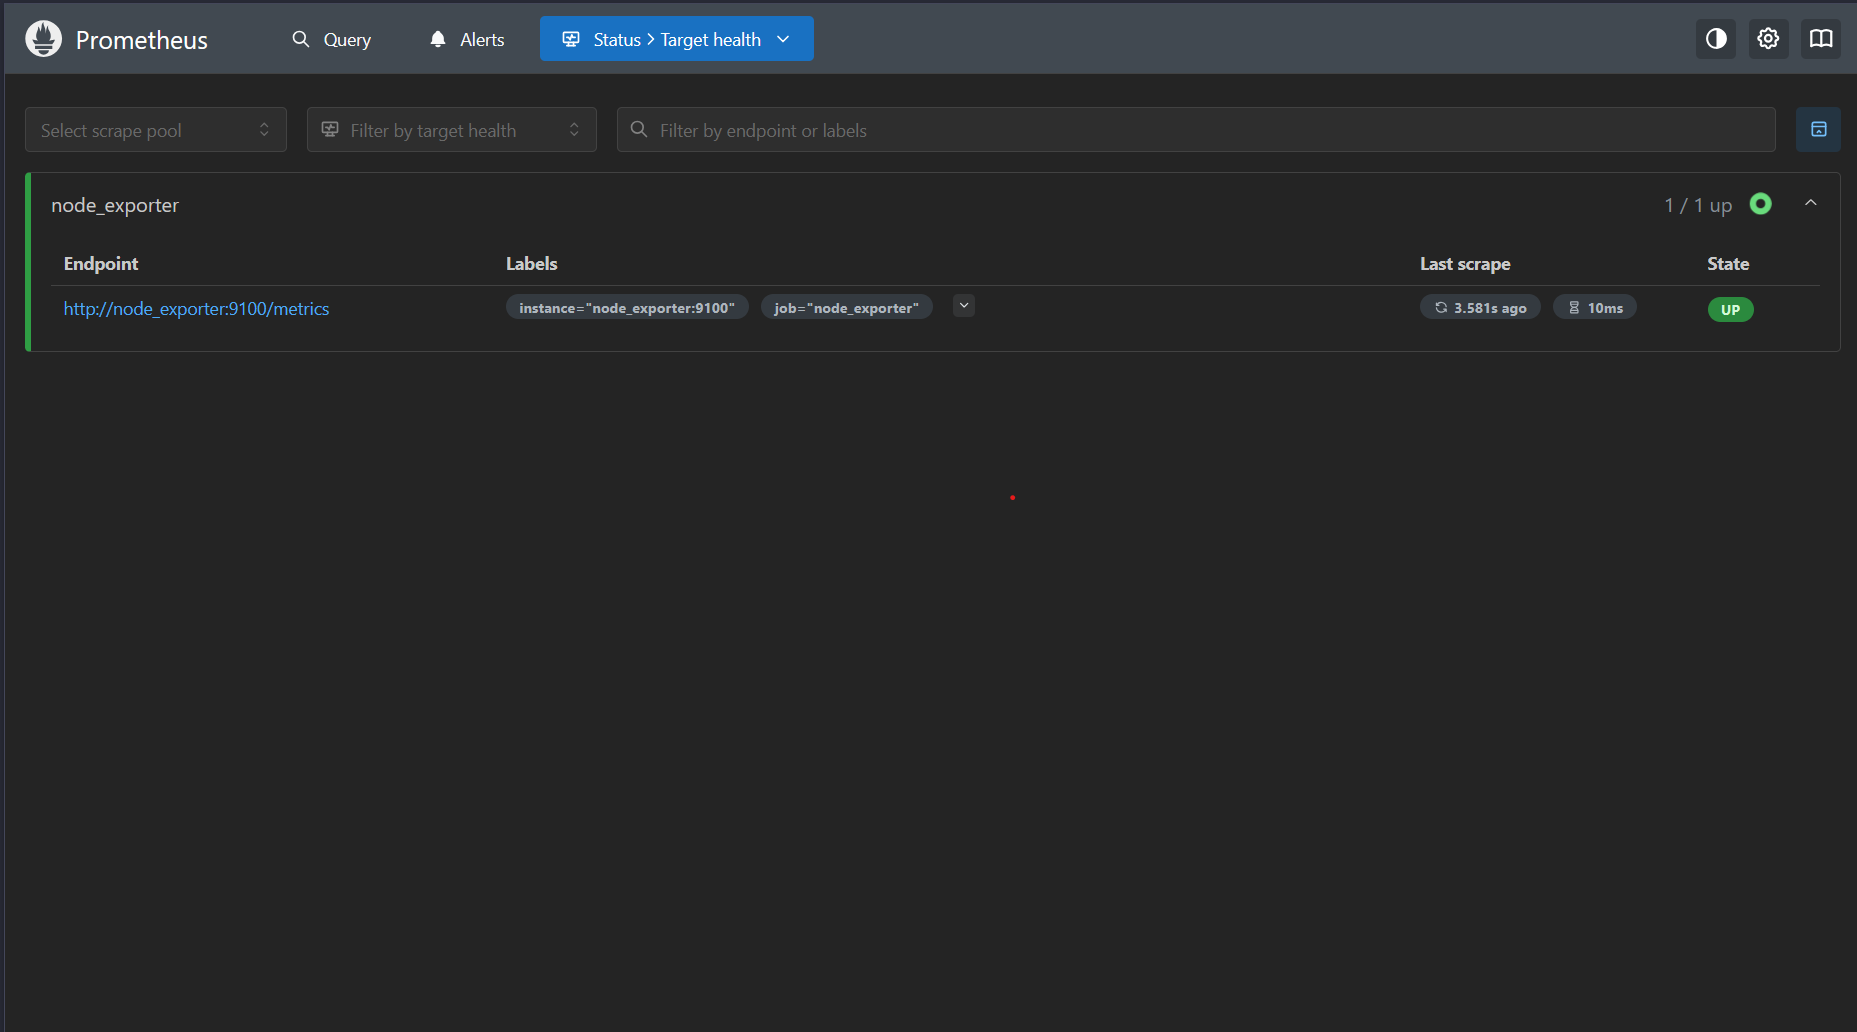1857x1032 pixels.
Task: Toggle the light/dark theme icon
Action: pyautogui.click(x=1716, y=39)
